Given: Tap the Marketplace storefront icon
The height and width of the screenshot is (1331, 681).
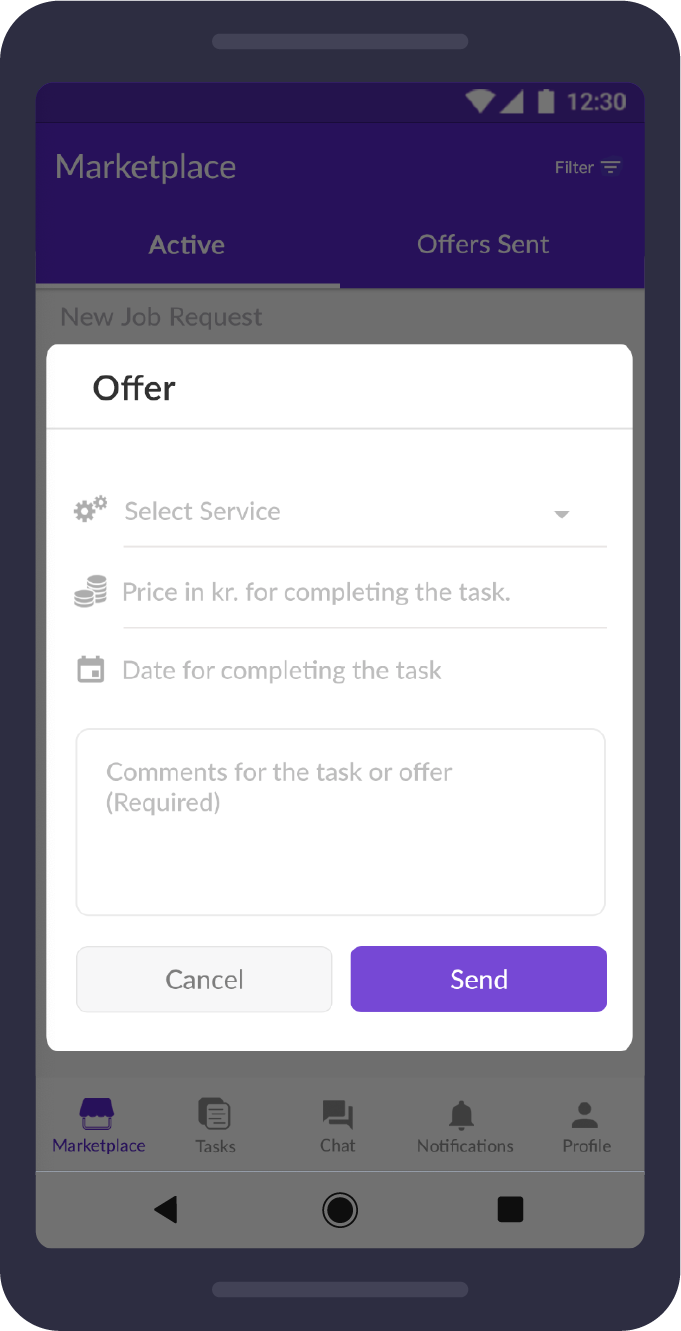Looking at the screenshot, I should (x=97, y=1114).
